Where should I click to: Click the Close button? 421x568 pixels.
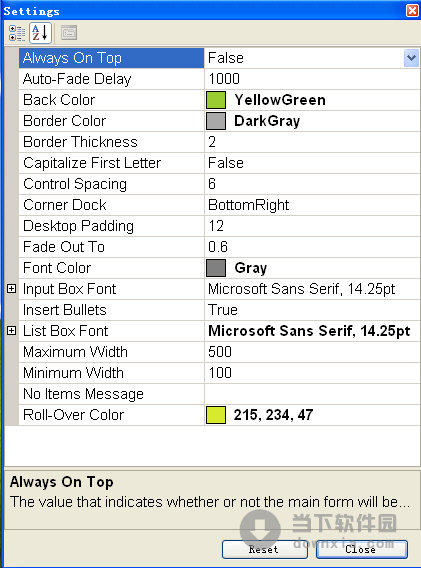(x=362, y=550)
